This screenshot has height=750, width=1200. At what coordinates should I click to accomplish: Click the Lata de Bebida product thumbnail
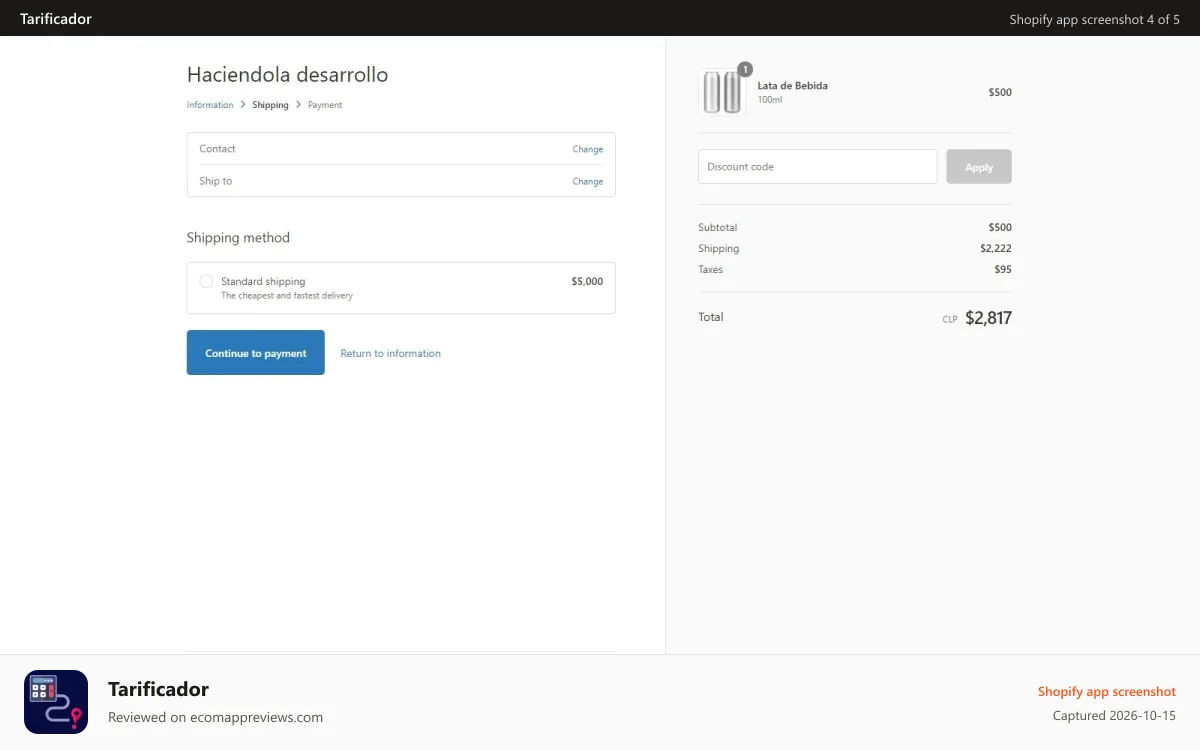(722, 92)
